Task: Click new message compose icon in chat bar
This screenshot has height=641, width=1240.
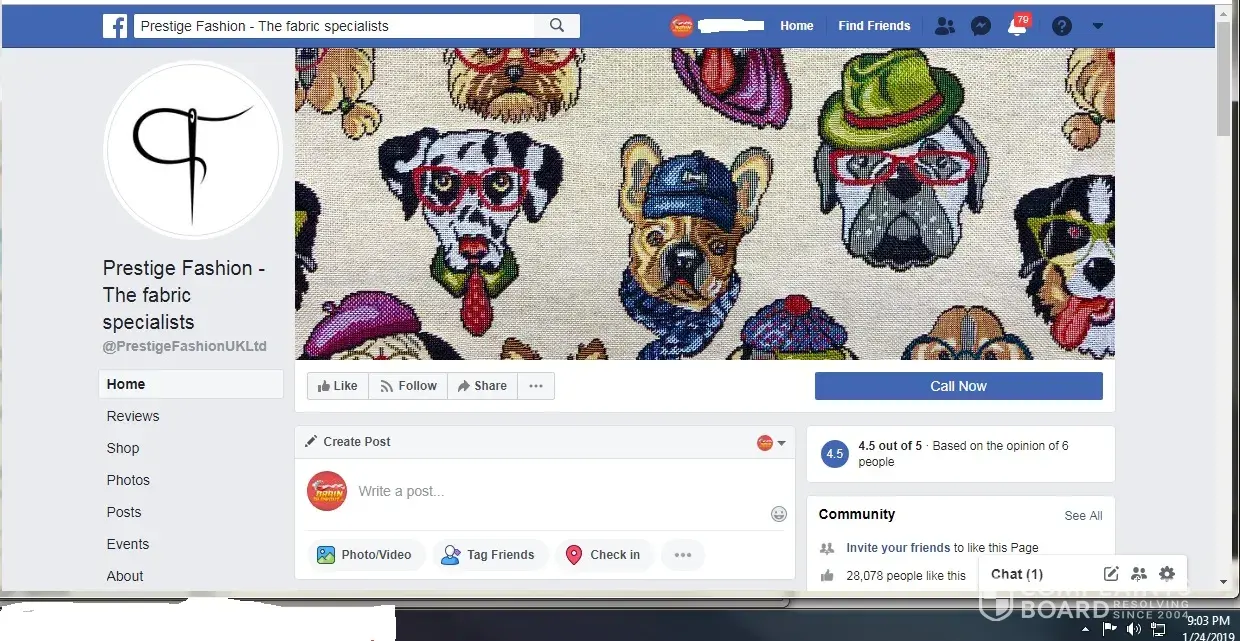Action: [x=1111, y=574]
